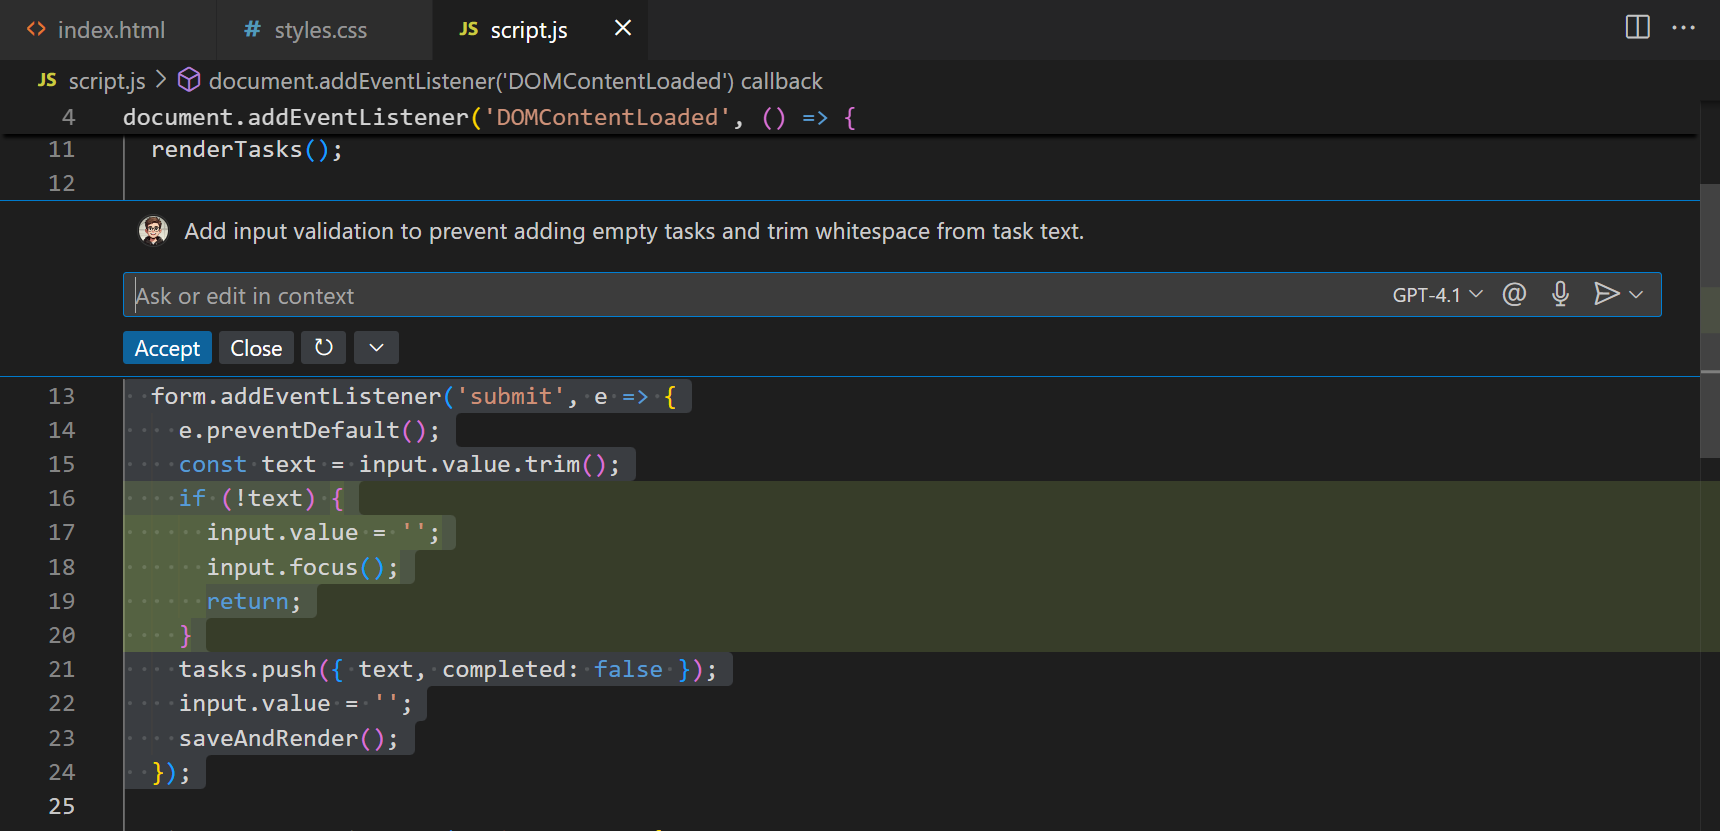
Task: Click the Copilot avatar icon
Action: [153, 231]
